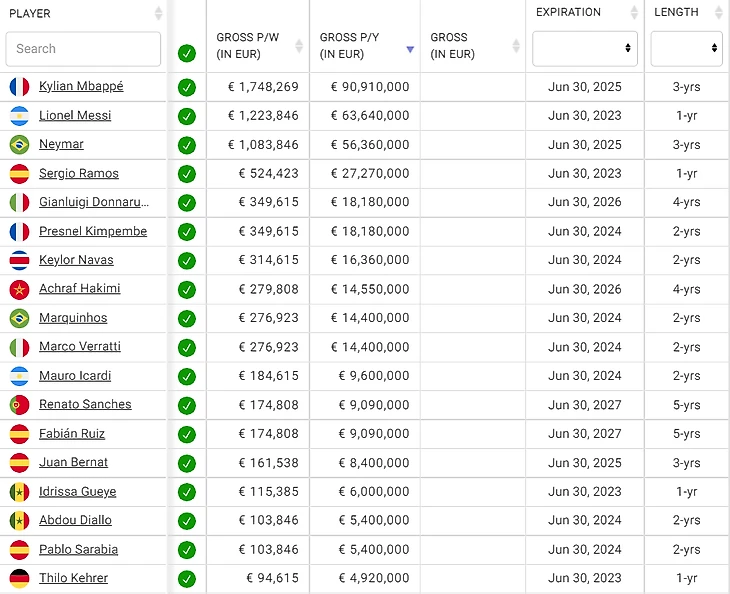Click the Senegal flag beside Idrissa Gueye
Viewport: 730px width, 594px height.
(19, 492)
